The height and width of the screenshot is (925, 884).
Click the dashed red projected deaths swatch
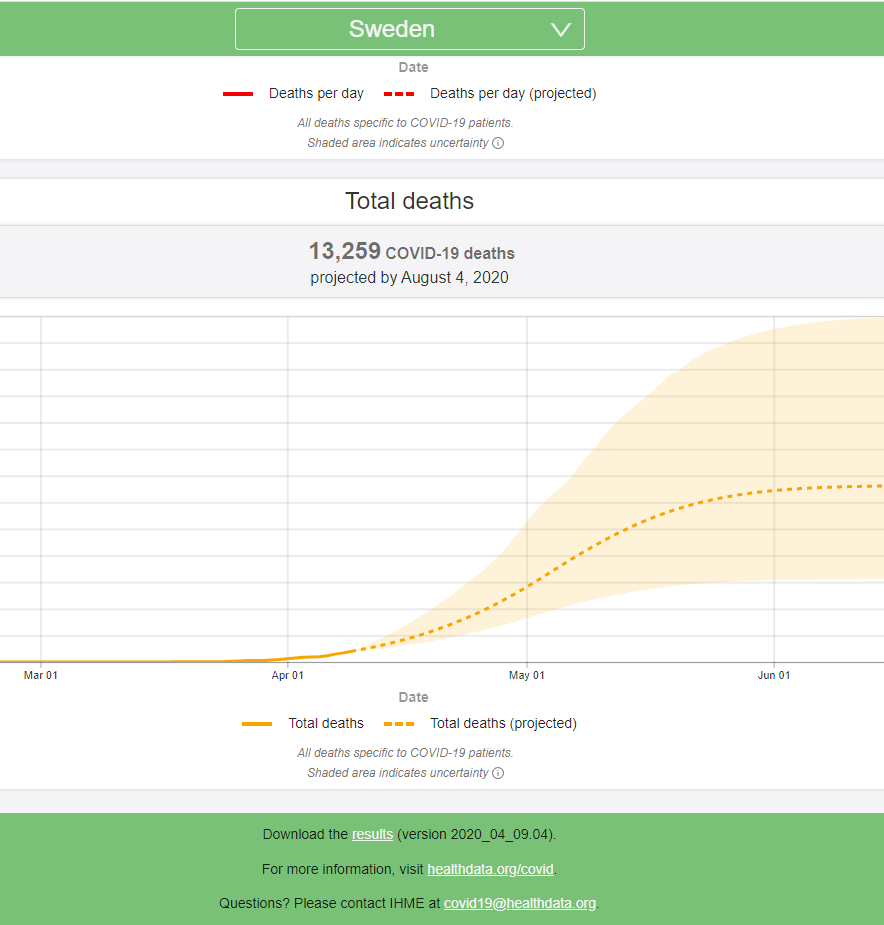[x=399, y=94]
